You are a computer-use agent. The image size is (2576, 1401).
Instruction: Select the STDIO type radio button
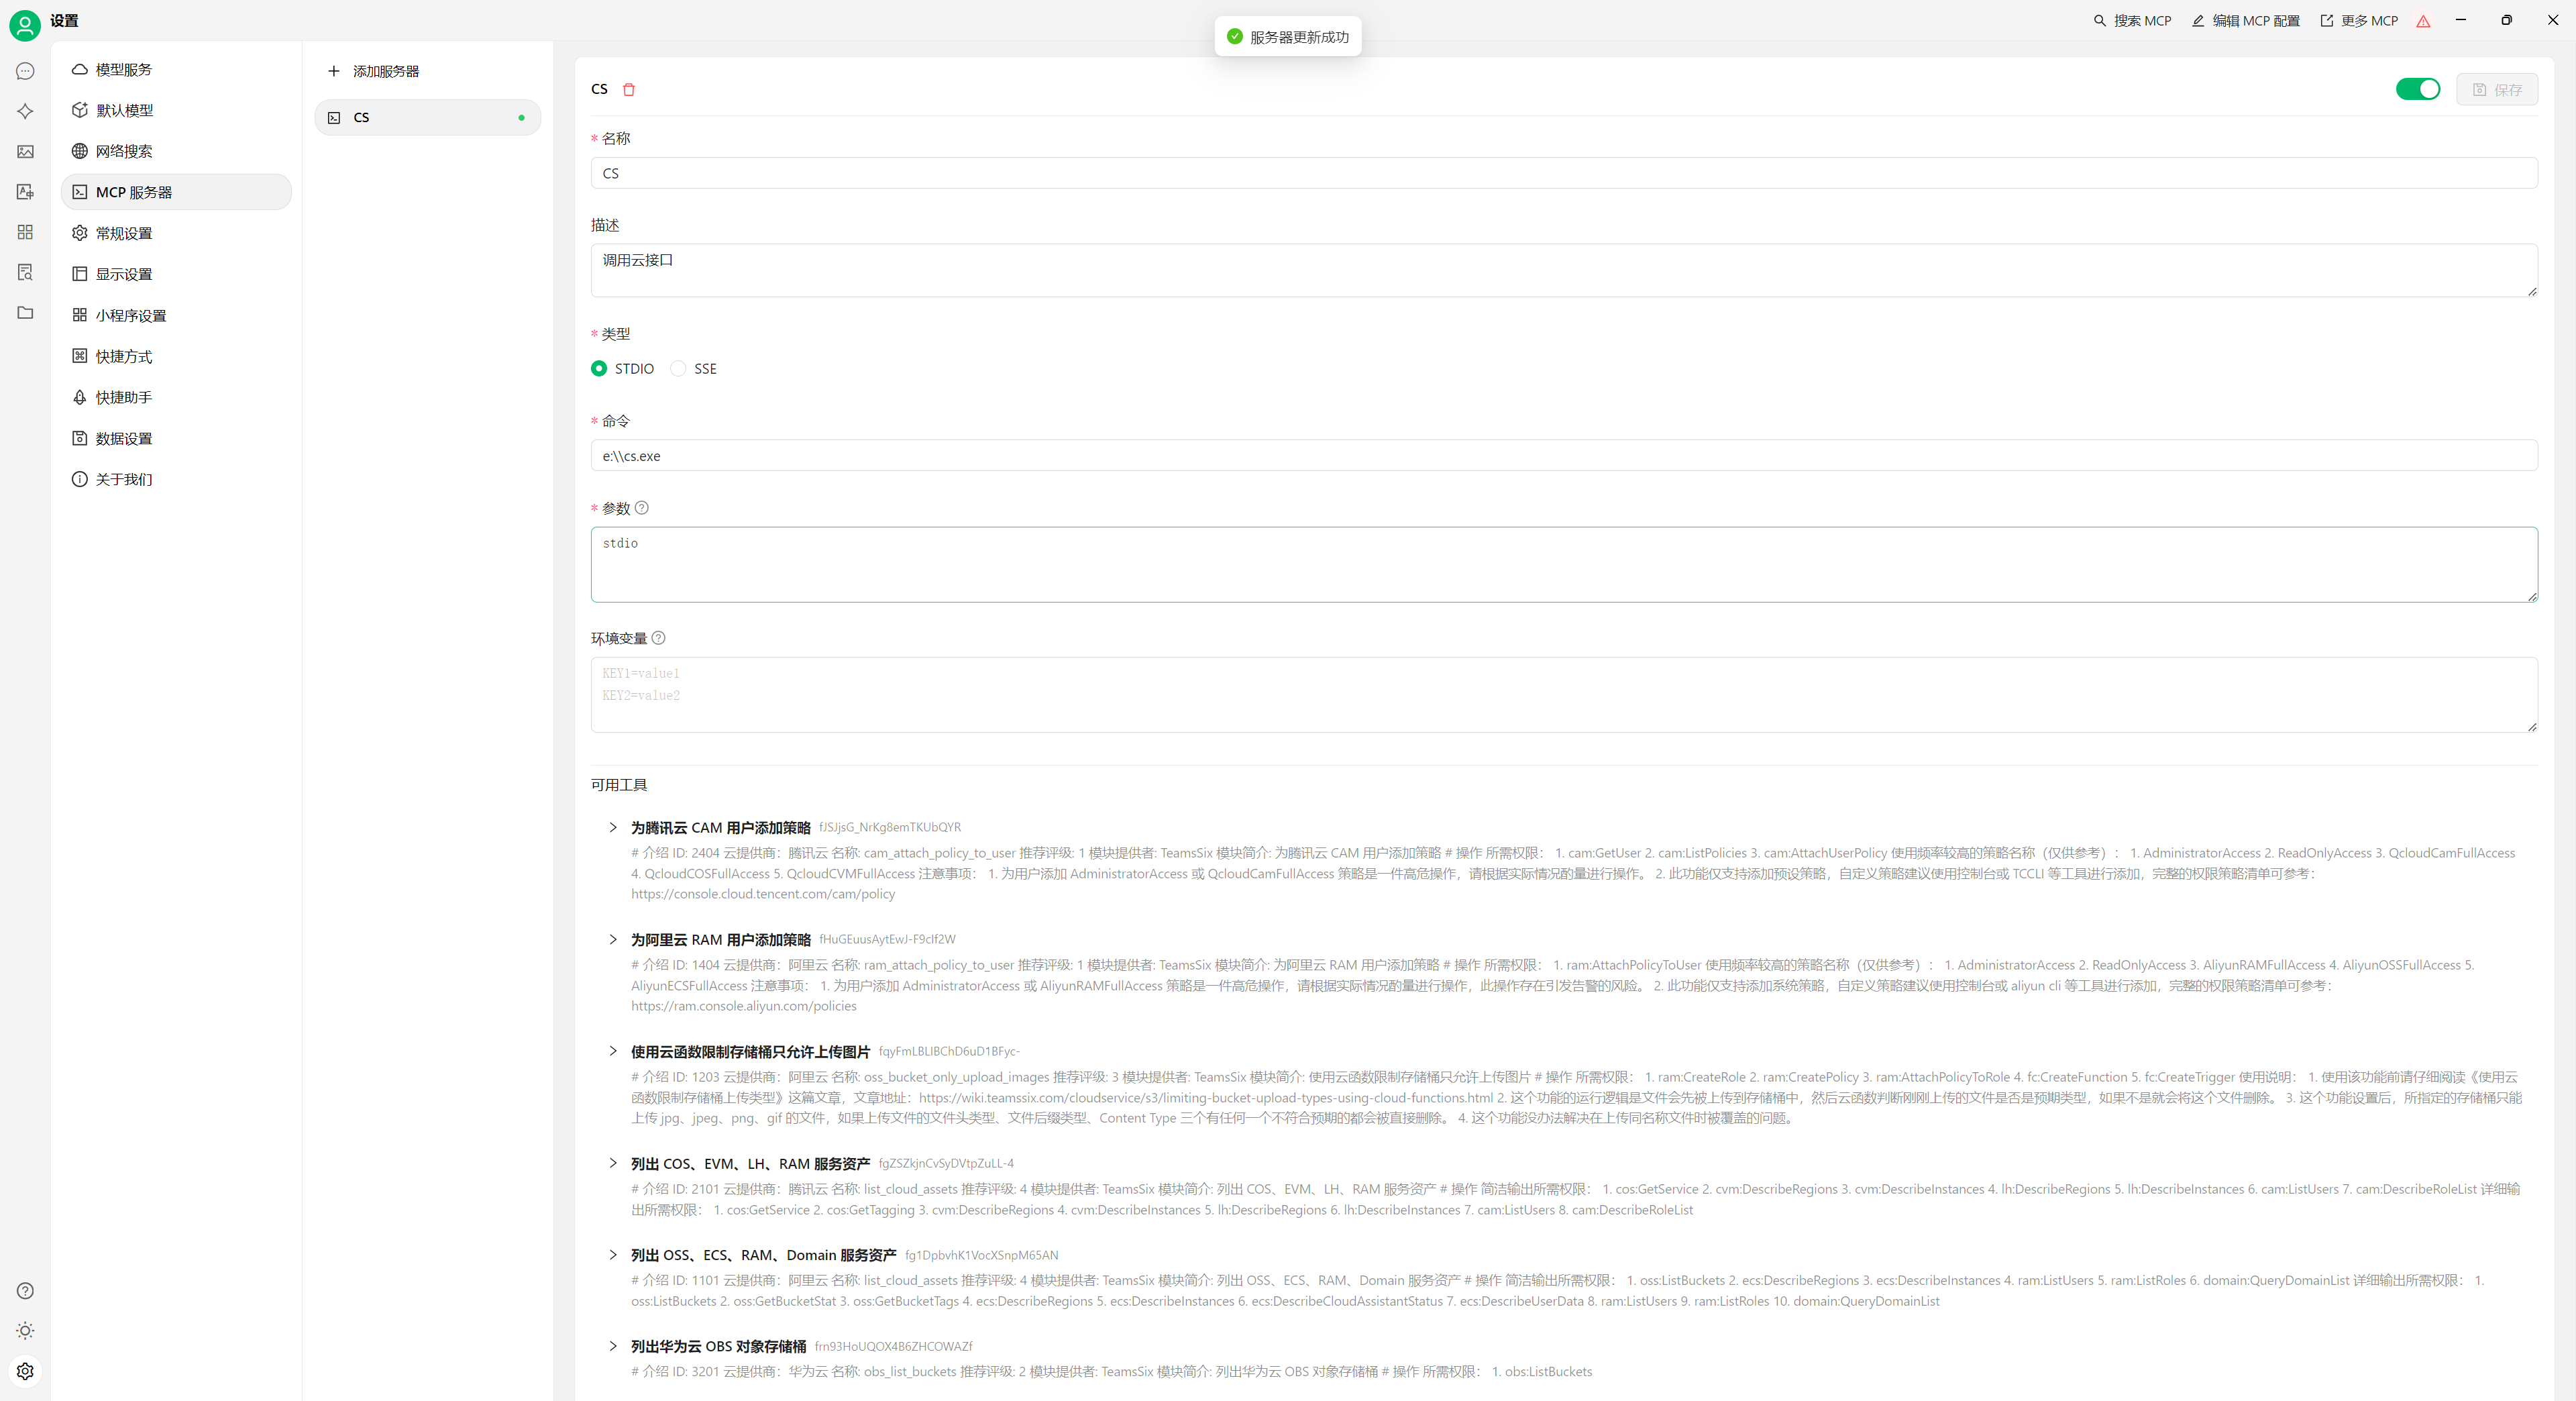[x=599, y=369]
